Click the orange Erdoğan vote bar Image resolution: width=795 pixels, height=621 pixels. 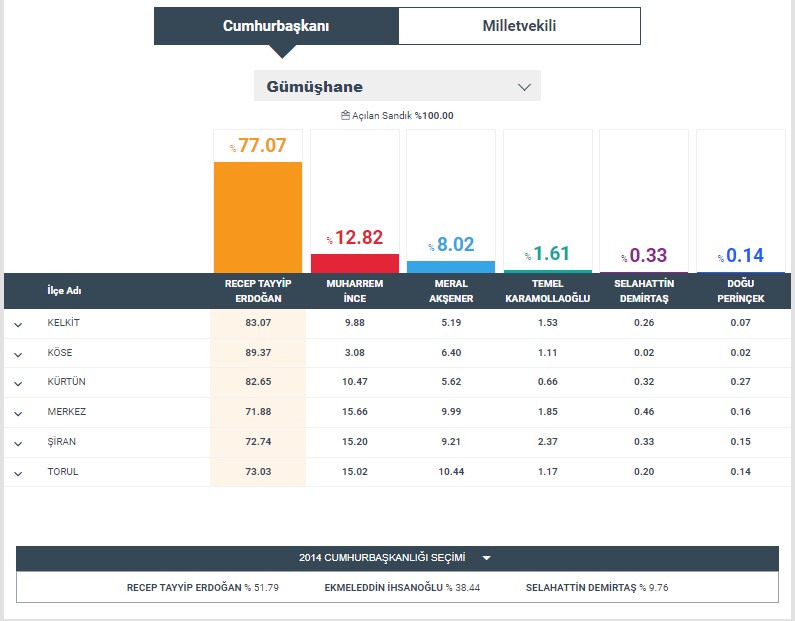(x=258, y=216)
